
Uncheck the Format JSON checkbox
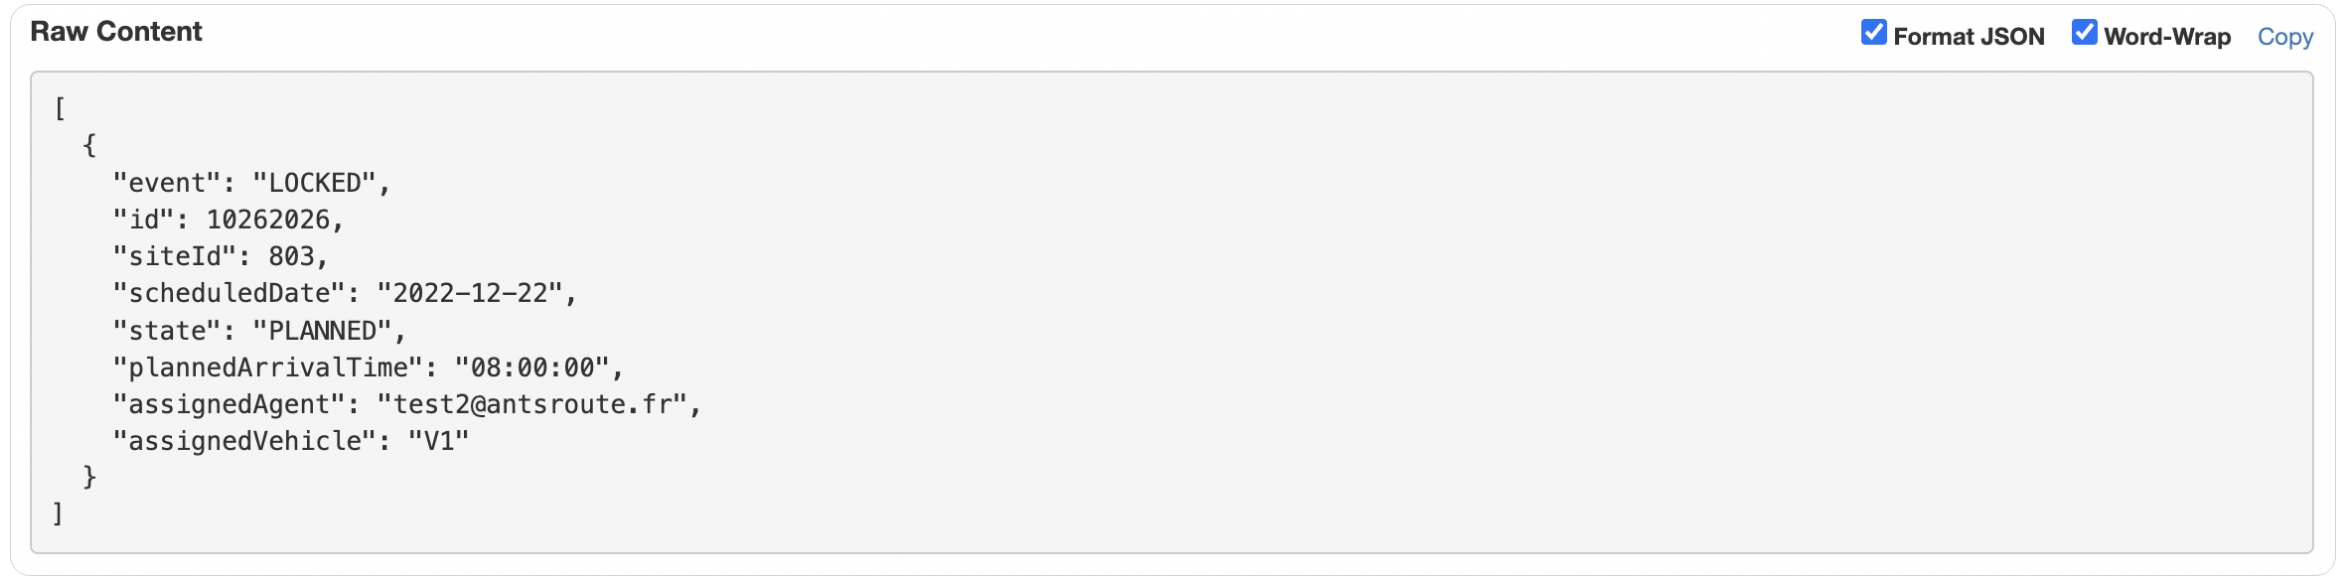1873,32
